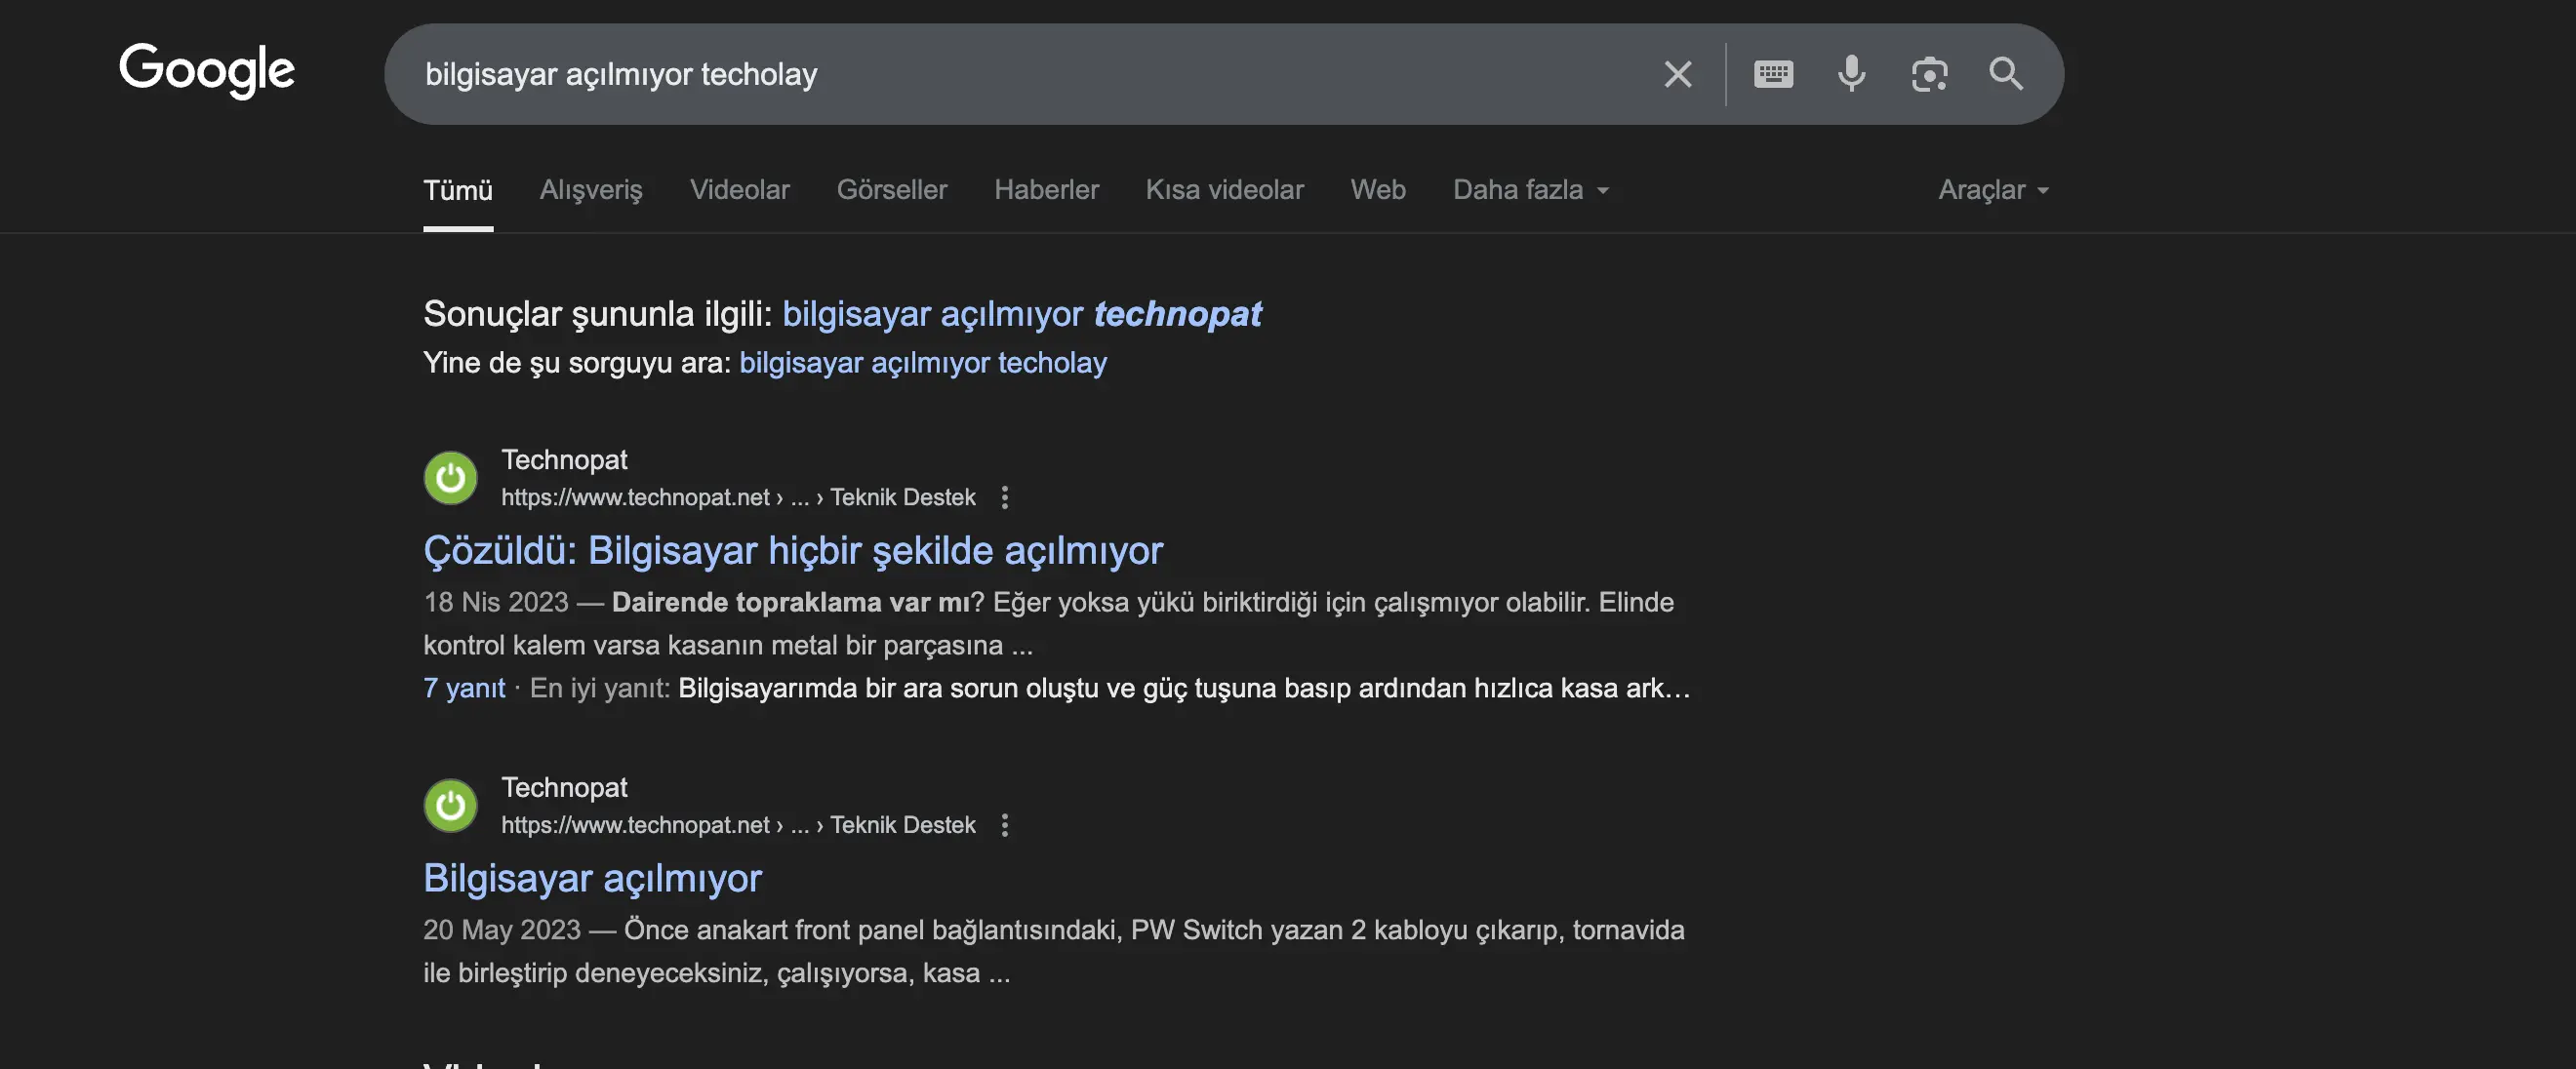Open 'Çözüldü: Bilgisayar hiçbir şekilde açılmıyor' result
2576x1069 pixels.
click(x=793, y=551)
